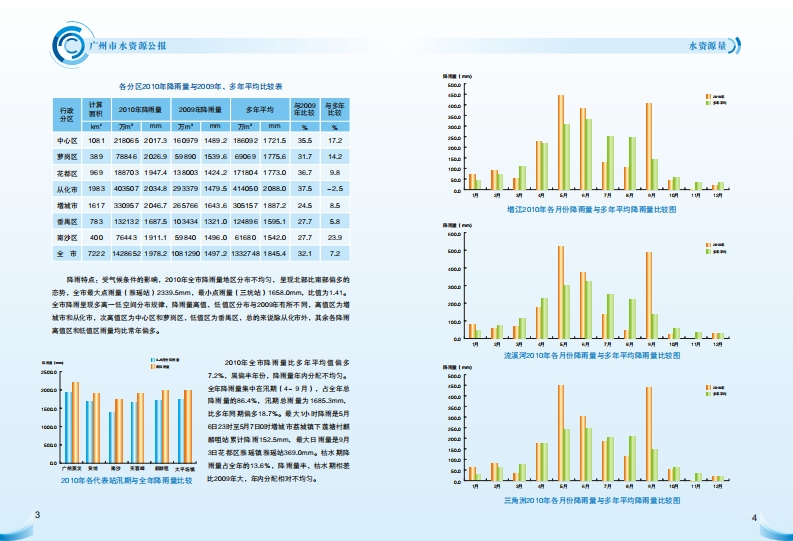This screenshot has height=541, width=793.
Task: Click the 2010年各代表站汛期 chart caption
Action: [x=126, y=480]
